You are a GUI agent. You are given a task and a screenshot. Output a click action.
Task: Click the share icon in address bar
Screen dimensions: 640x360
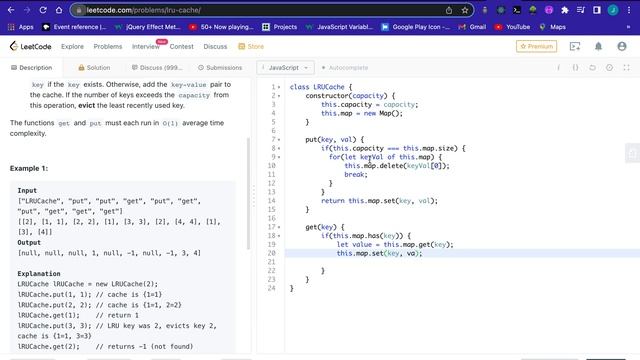click(x=449, y=10)
